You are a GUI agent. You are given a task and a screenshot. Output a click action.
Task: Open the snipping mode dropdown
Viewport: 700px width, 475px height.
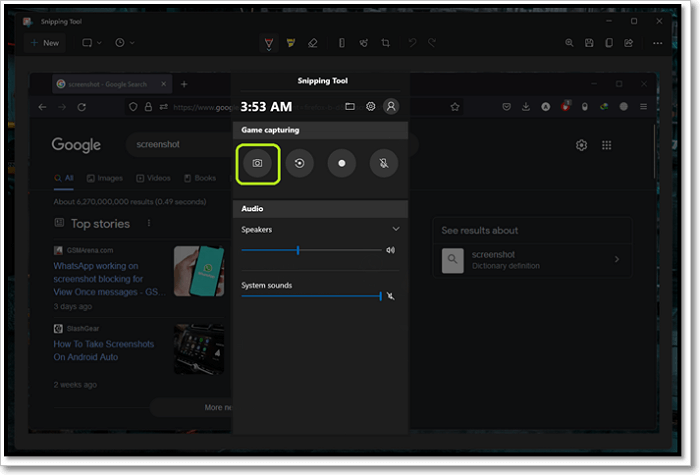tap(92, 43)
